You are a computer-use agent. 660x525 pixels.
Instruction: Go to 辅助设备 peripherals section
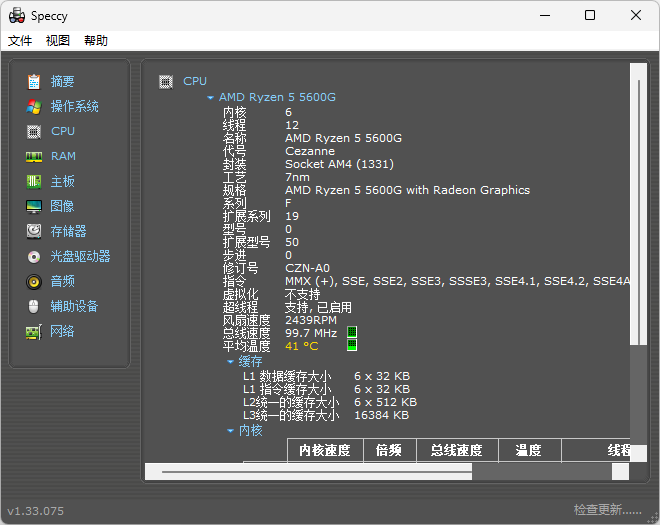75,306
